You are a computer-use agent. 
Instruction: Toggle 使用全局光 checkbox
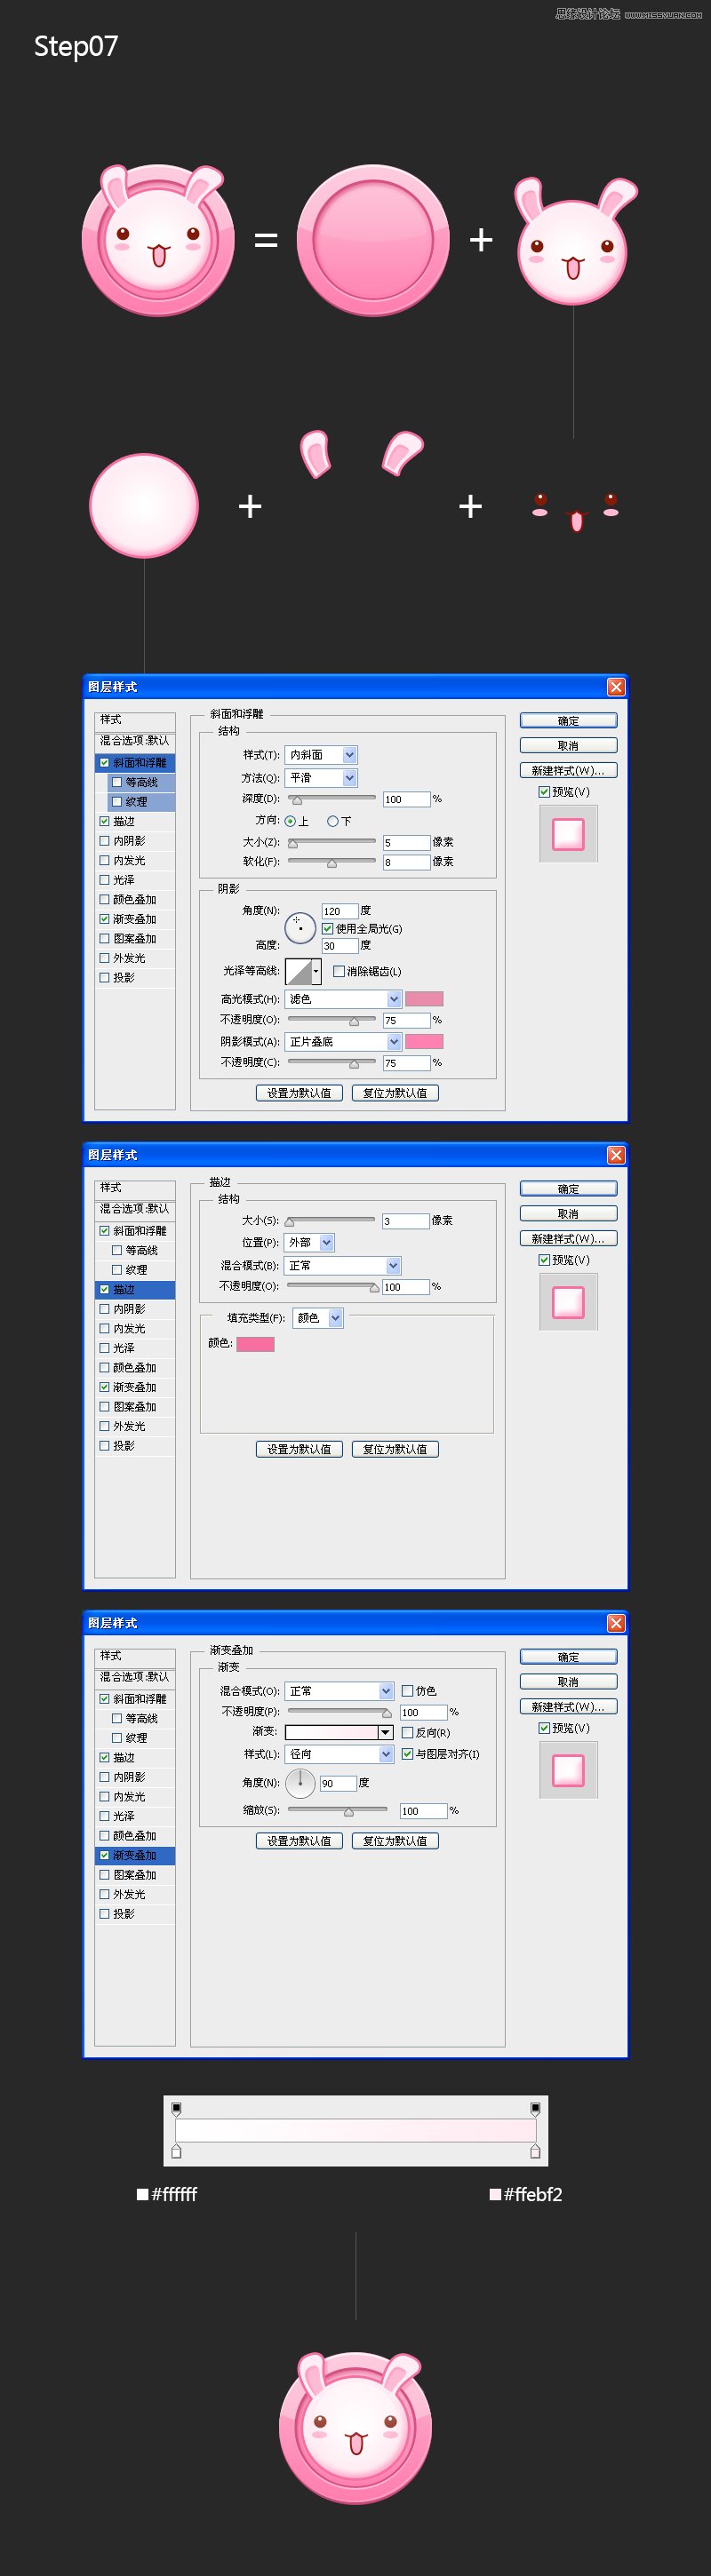pos(327,929)
